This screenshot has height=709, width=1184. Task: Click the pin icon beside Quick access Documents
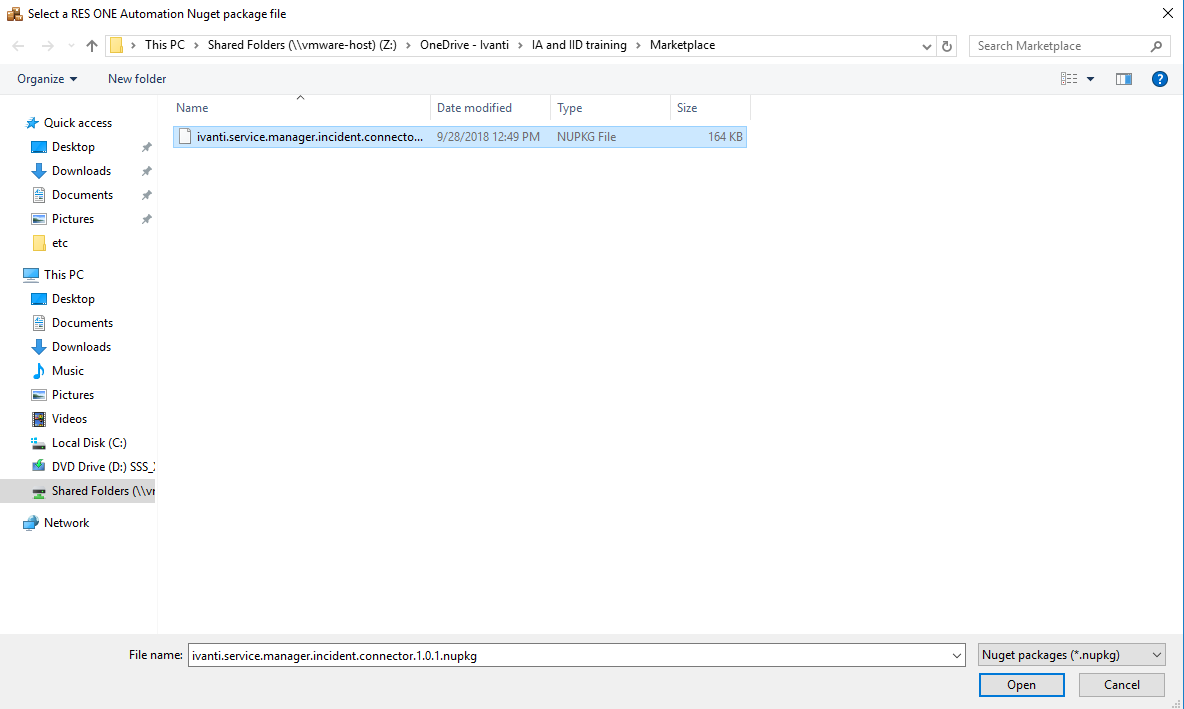pyautogui.click(x=146, y=196)
